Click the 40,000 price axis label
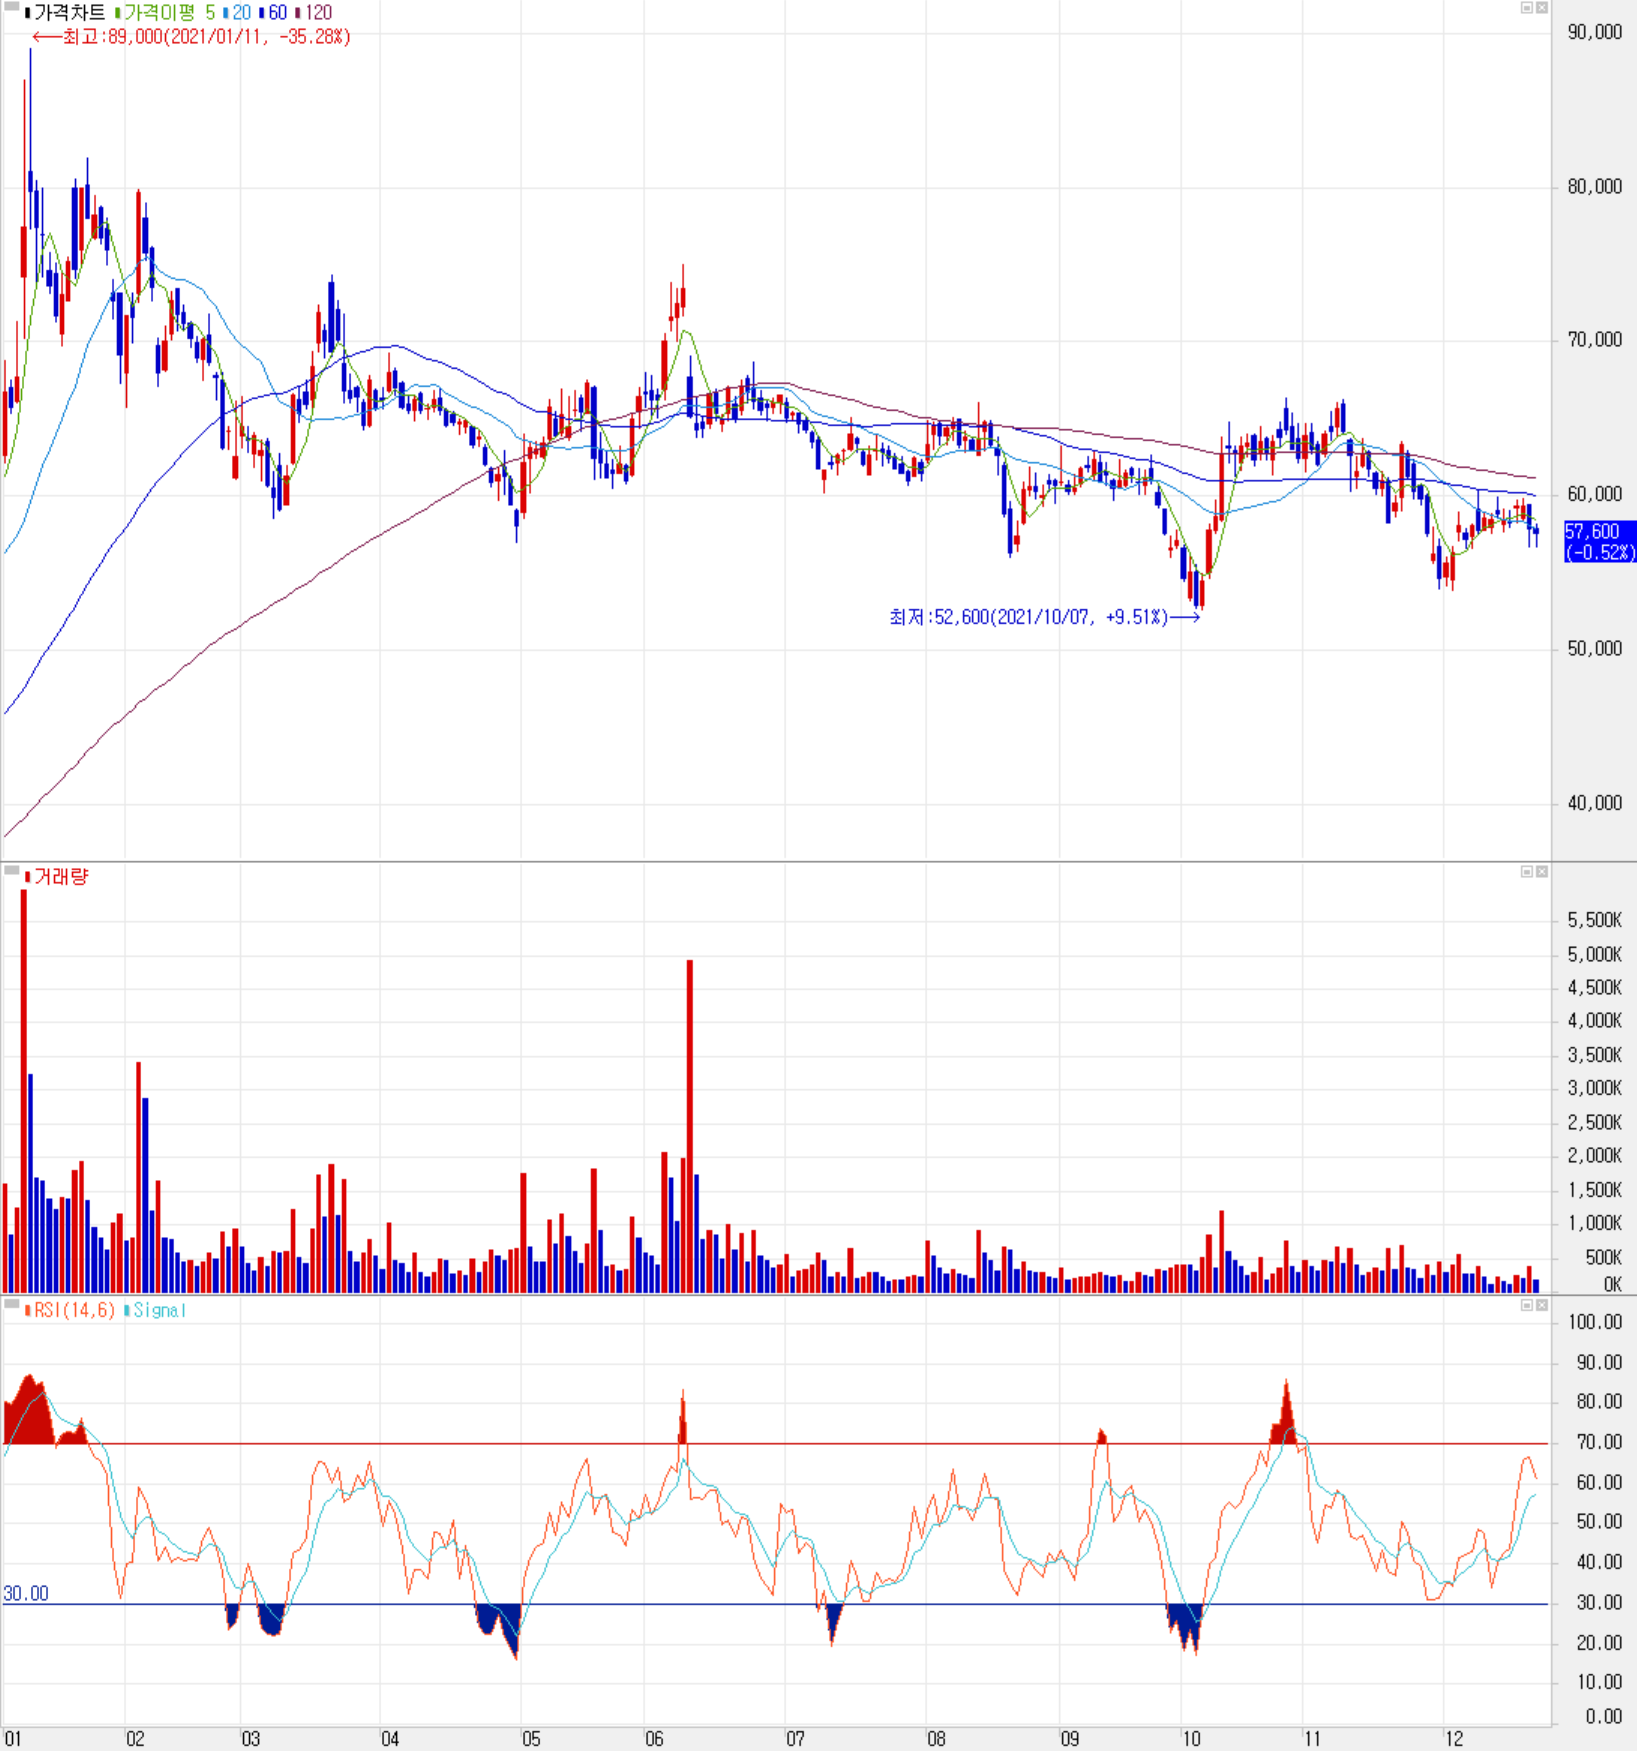The width and height of the screenshot is (1637, 1751). [1595, 803]
